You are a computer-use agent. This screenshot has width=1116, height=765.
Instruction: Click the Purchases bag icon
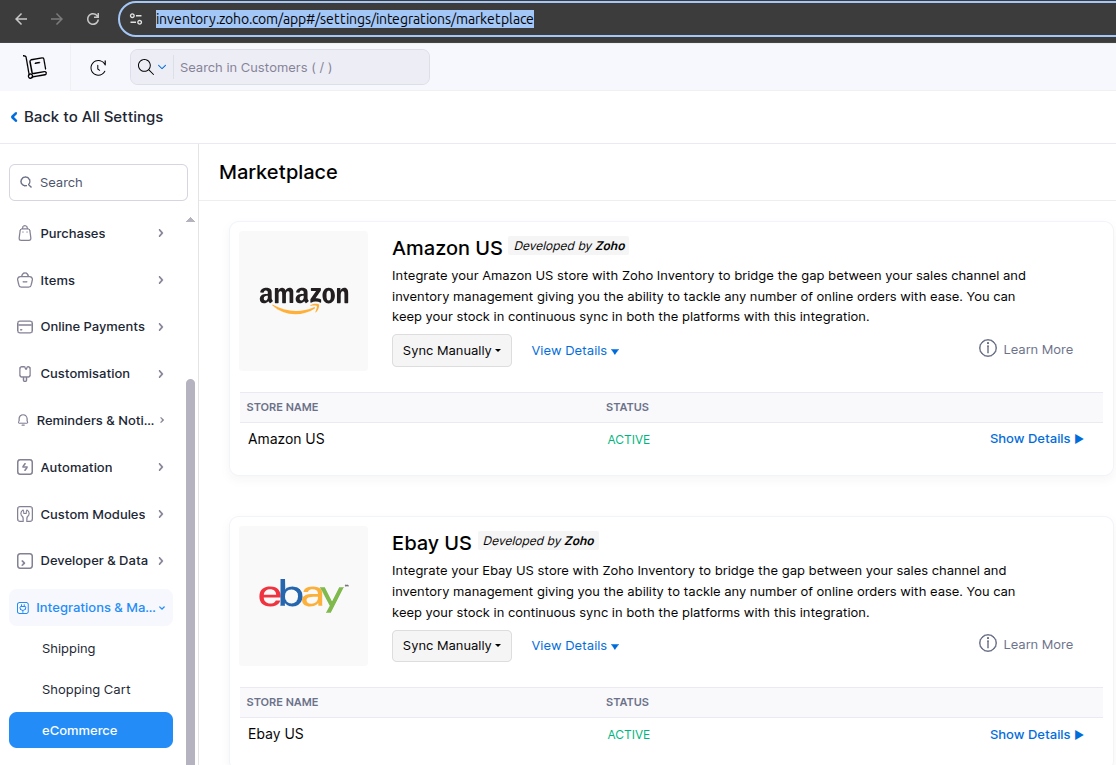[x=25, y=233]
